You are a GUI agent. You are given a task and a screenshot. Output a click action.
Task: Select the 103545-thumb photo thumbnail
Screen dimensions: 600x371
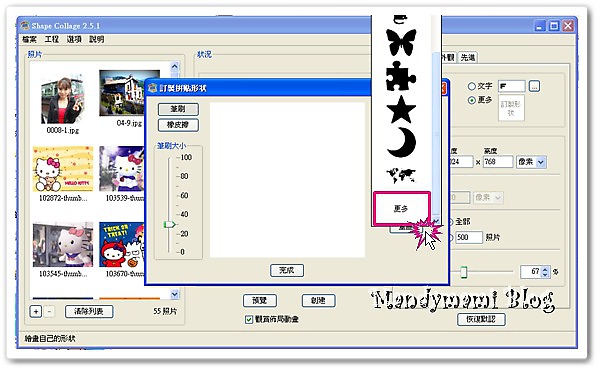tap(63, 244)
